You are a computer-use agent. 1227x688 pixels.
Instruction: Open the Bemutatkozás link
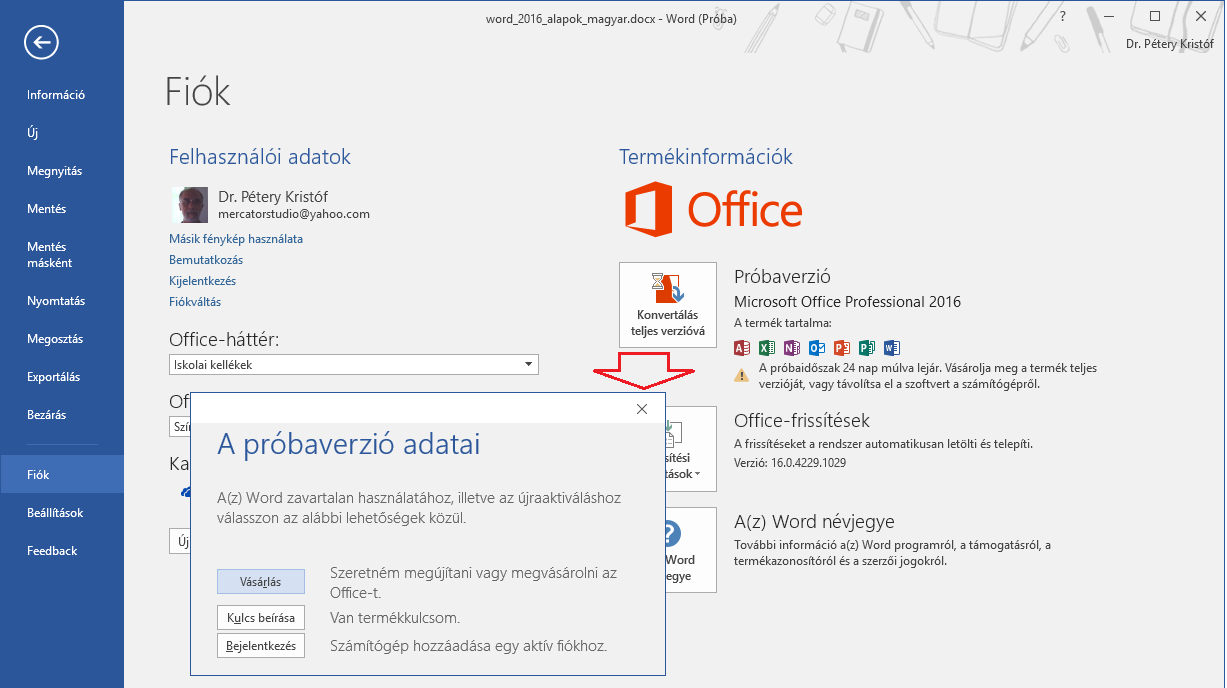[x=206, y=260]
